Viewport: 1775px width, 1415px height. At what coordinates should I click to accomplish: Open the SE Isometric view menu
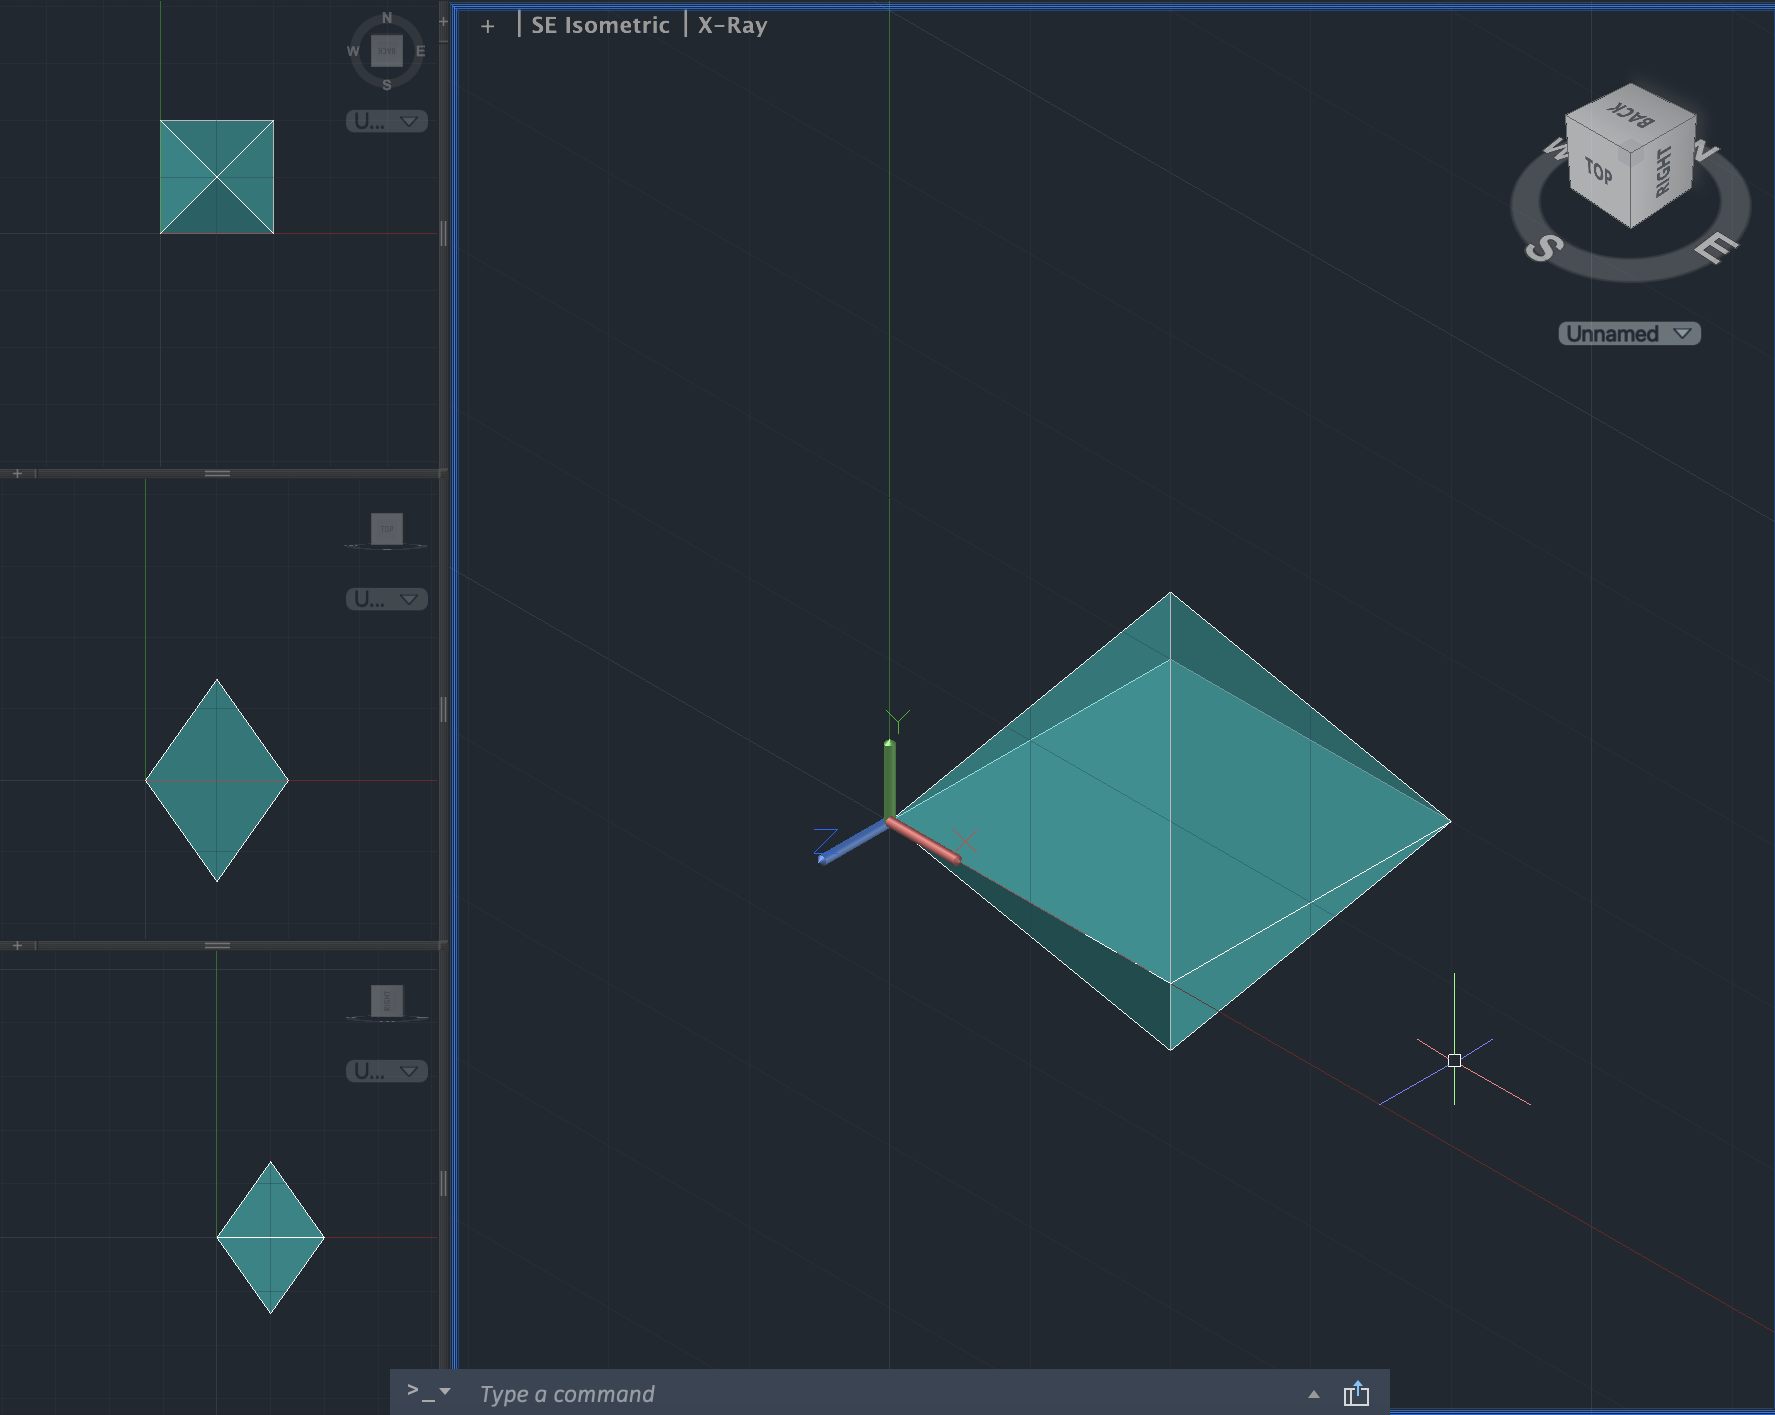(600, 25)
